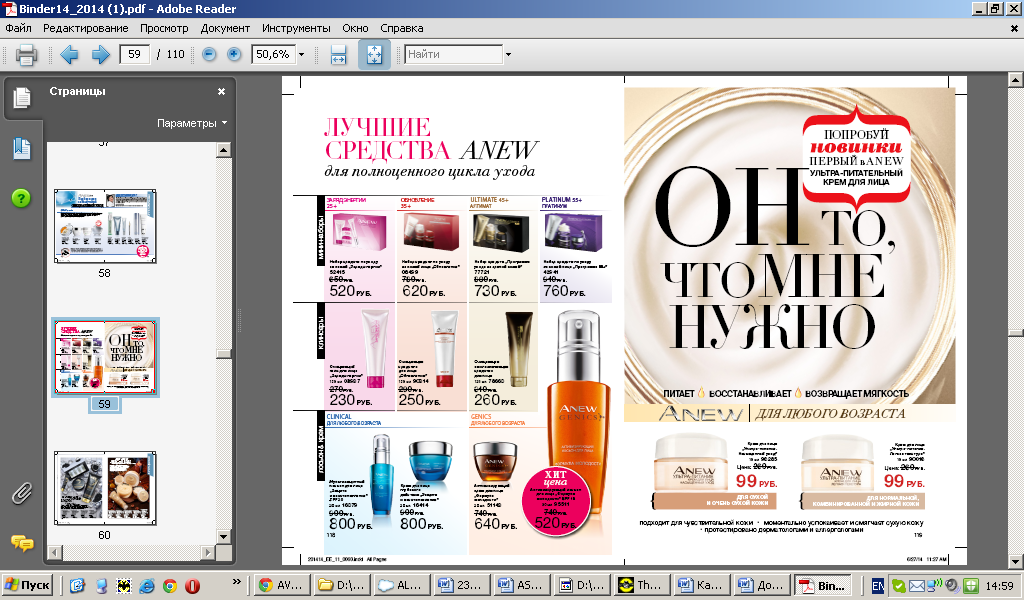The width and height of the screenshot is (1024, 600).
Task: Click the zoom value field showing 50,6%
Action: click(274, 54)
